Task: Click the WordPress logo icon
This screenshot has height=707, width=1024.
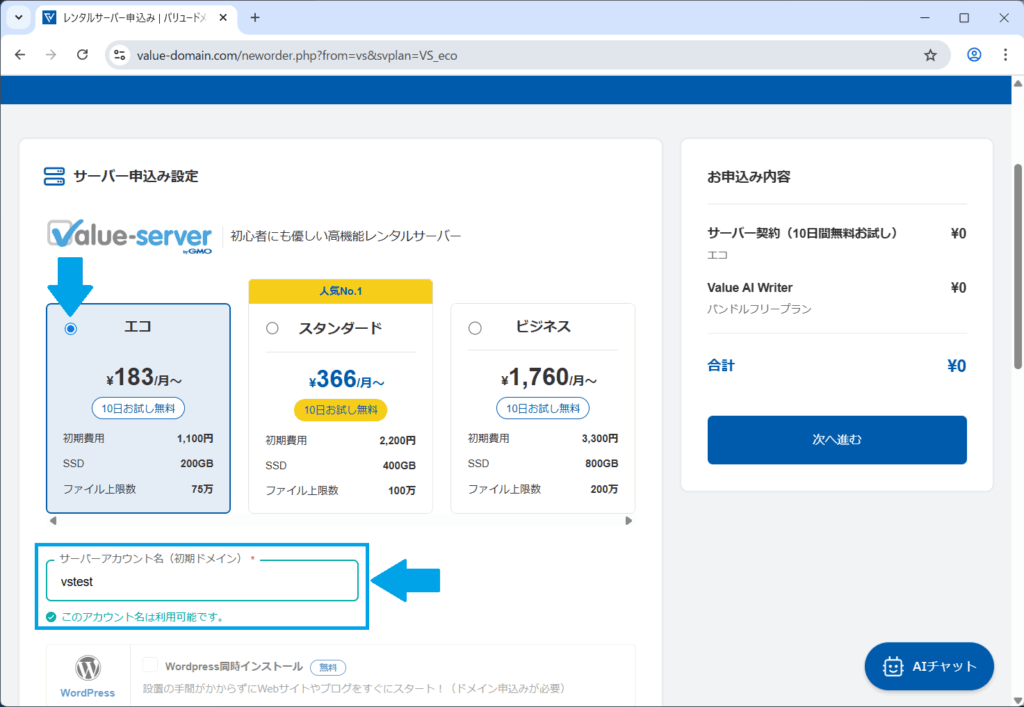Action: [x=88, y=668]
